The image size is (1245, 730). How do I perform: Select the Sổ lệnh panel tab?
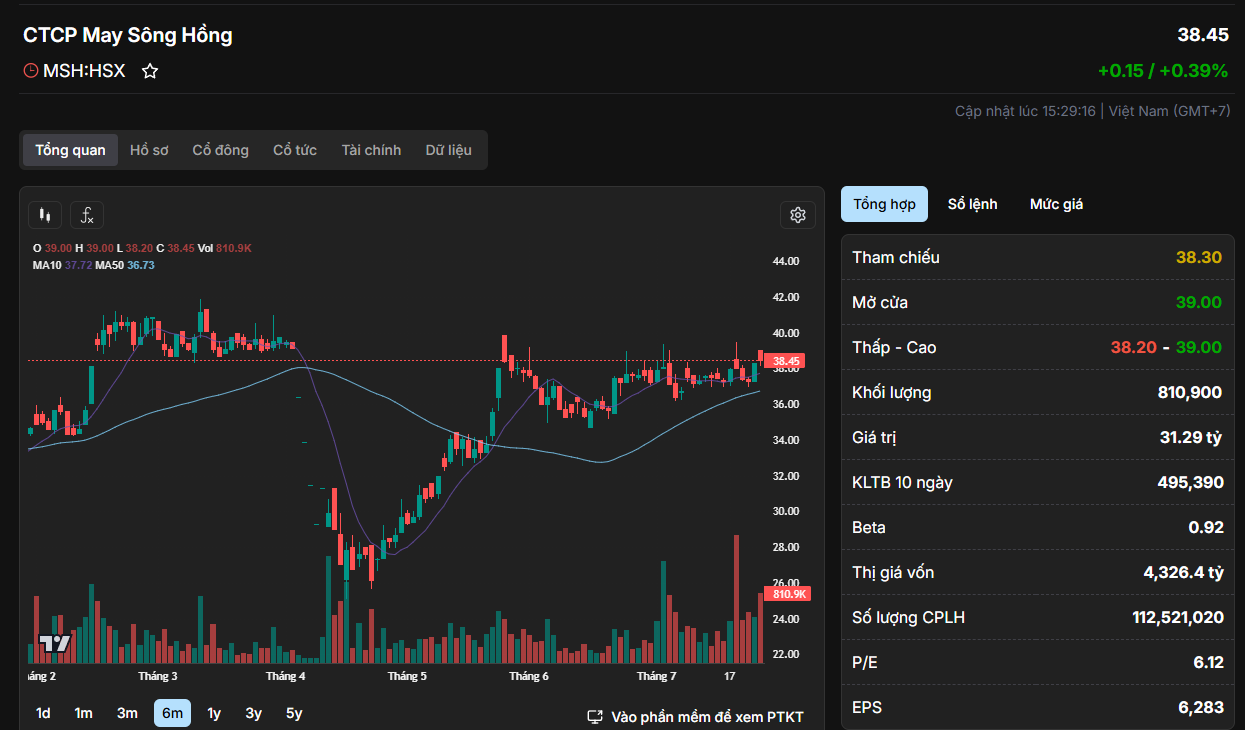[973, 204]
